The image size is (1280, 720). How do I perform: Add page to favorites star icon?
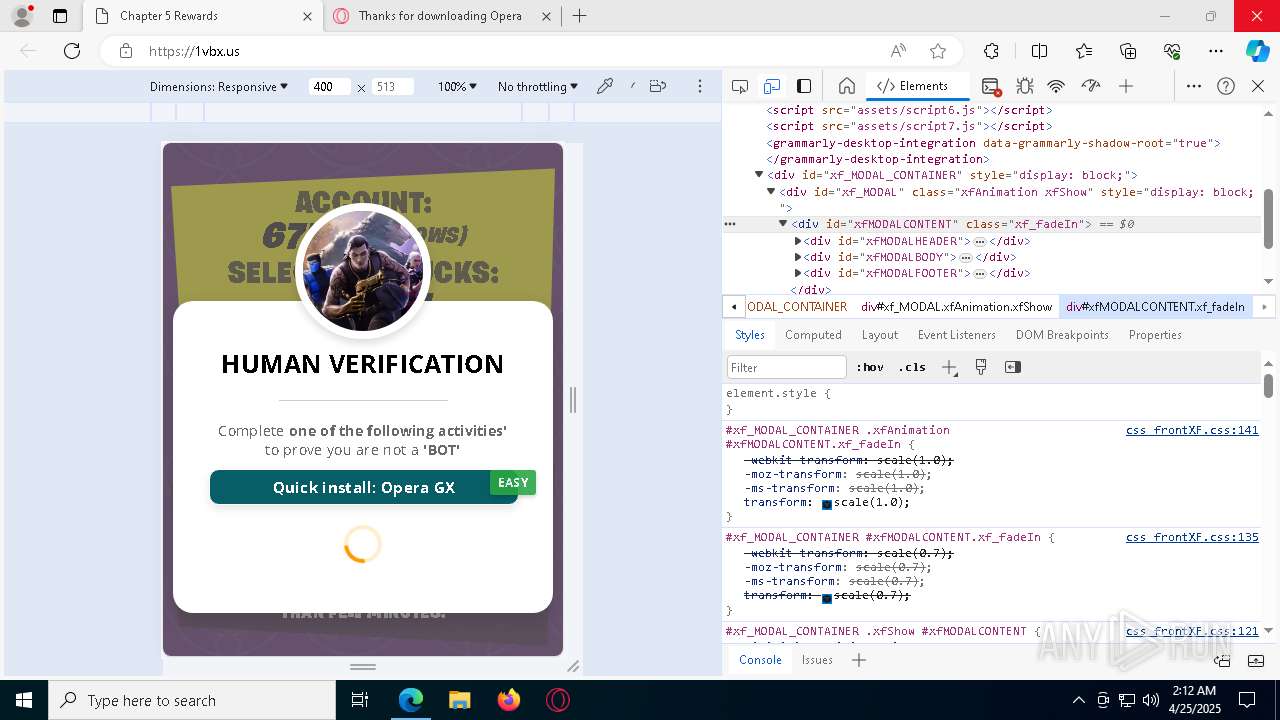coord(937,51)
